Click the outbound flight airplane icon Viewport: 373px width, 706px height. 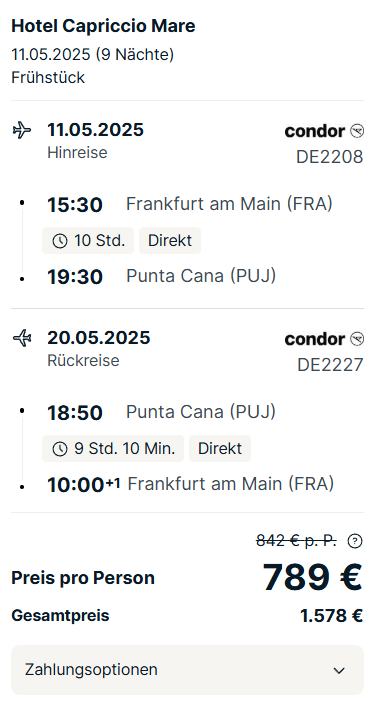click(22, 131)
